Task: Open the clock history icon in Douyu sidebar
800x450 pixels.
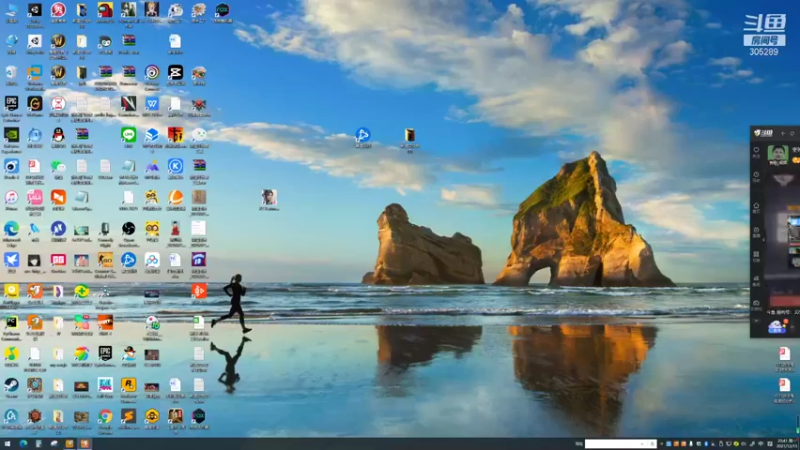Action: (x=756, y=176)
